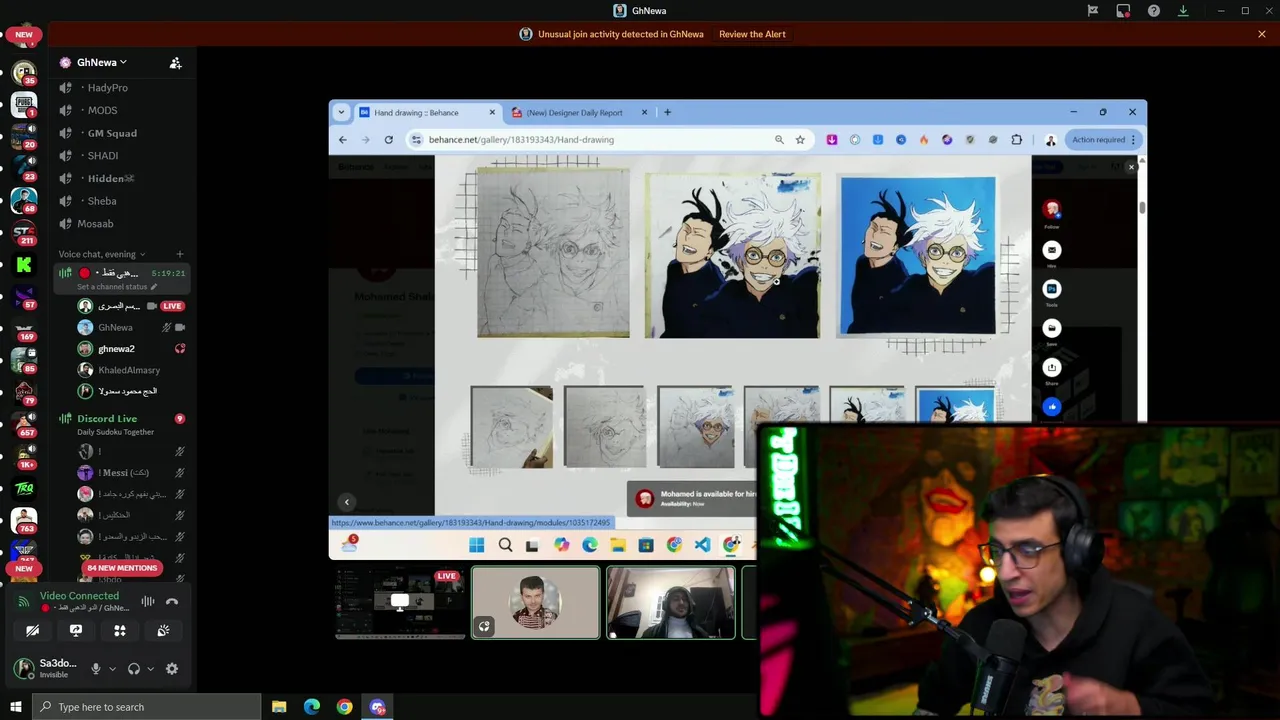Open a new browser tab
The image size is (1280, 720).
click(x=668, y=112)
